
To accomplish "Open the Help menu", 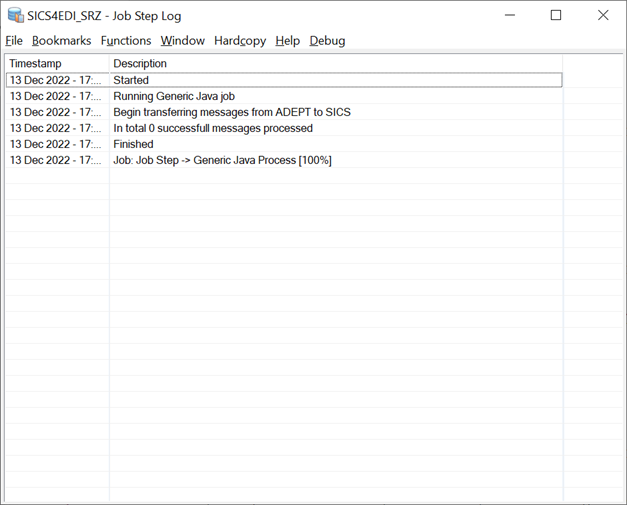I will (287, 41).
